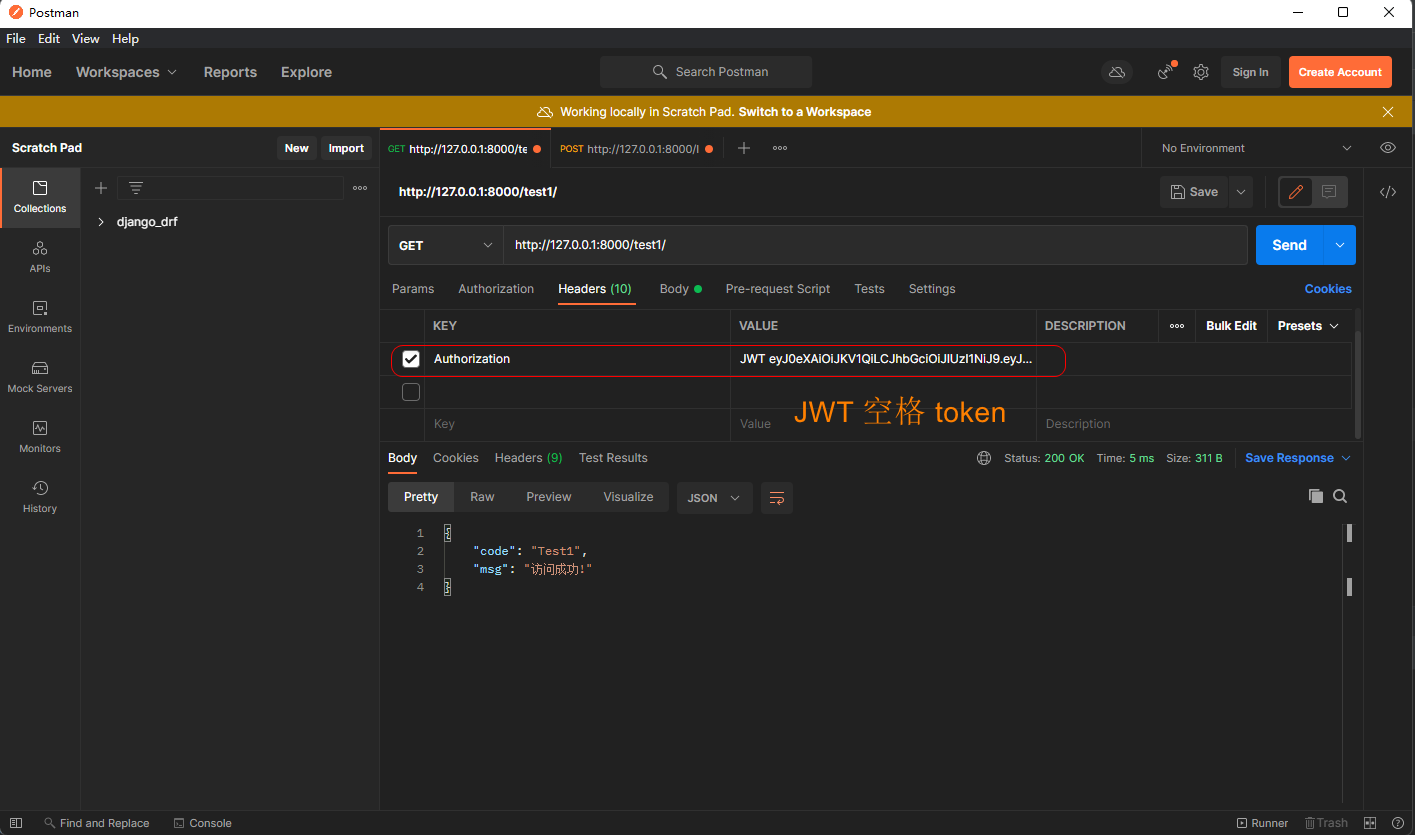The image size is (1415, 835).
Task: Open the Save dropdown arrow
Action: point(1241,192)
